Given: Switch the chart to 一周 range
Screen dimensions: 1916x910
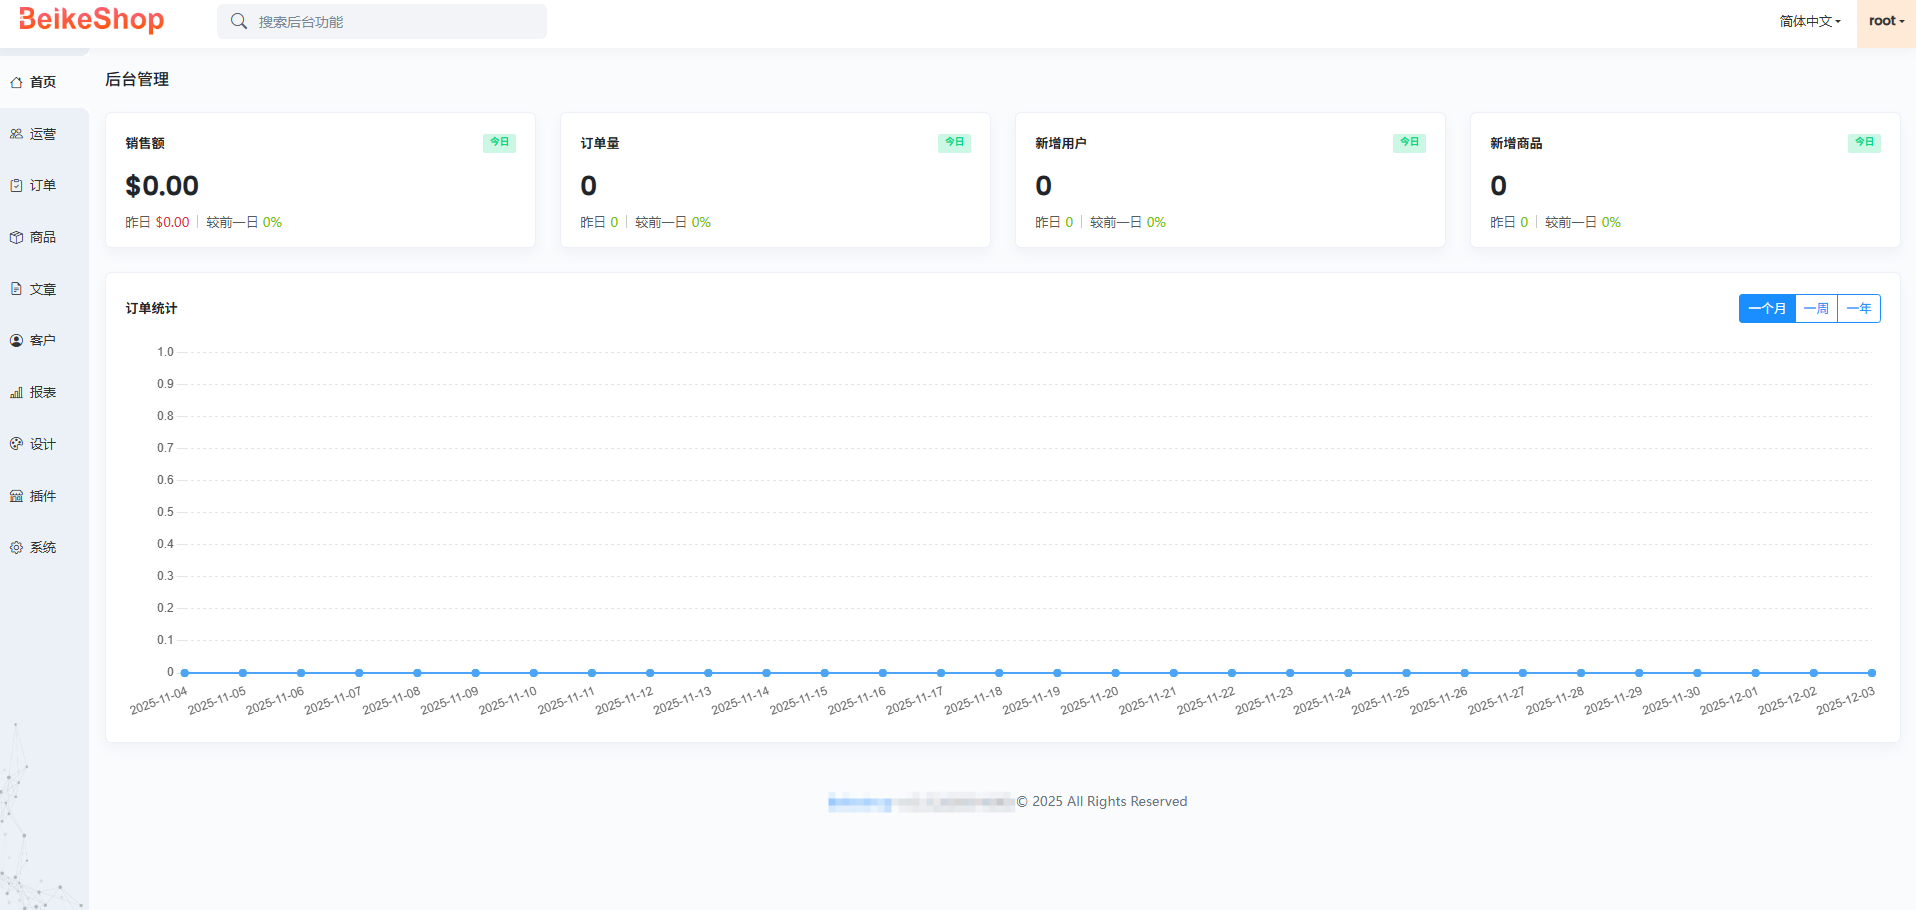Looking at the screenshot, I should tap(1816, 309).
